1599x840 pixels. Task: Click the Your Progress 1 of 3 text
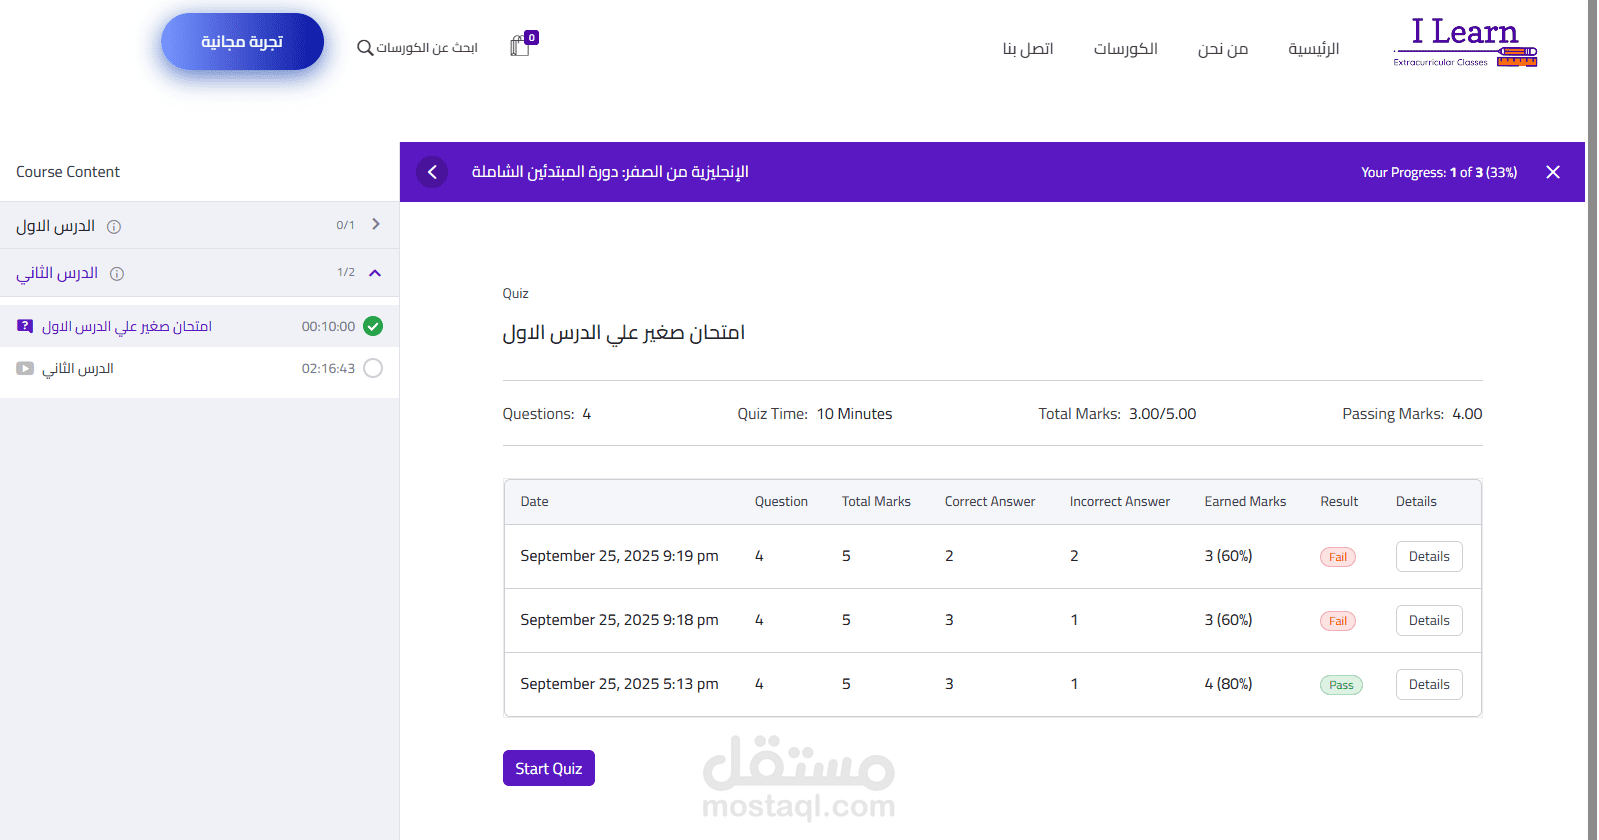[x=1439, y=172]
